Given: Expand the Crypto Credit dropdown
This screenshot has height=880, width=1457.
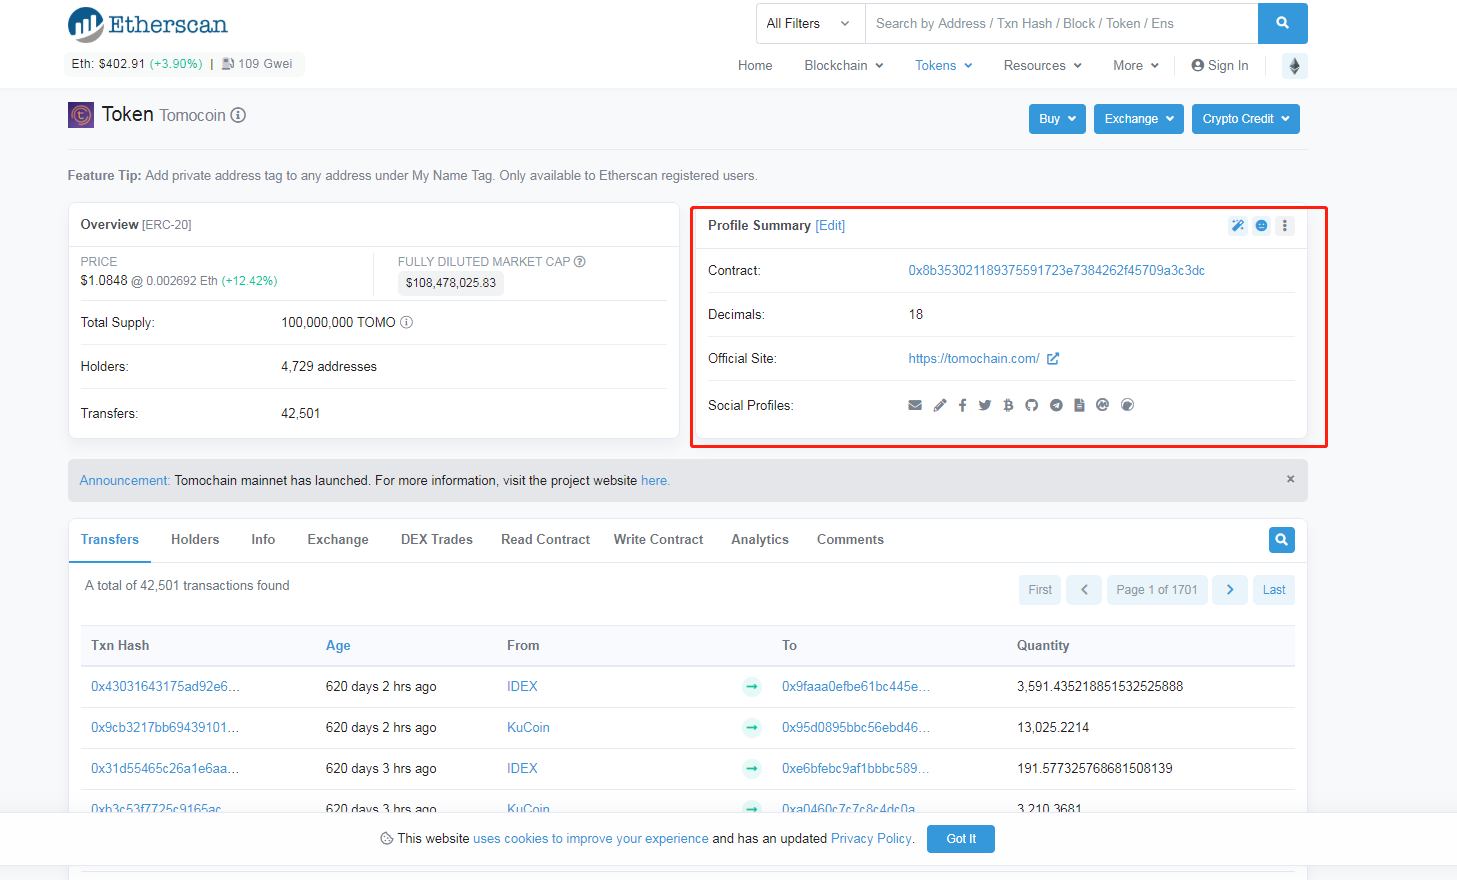Looking at the screenshot, I should pos(1245,119).
